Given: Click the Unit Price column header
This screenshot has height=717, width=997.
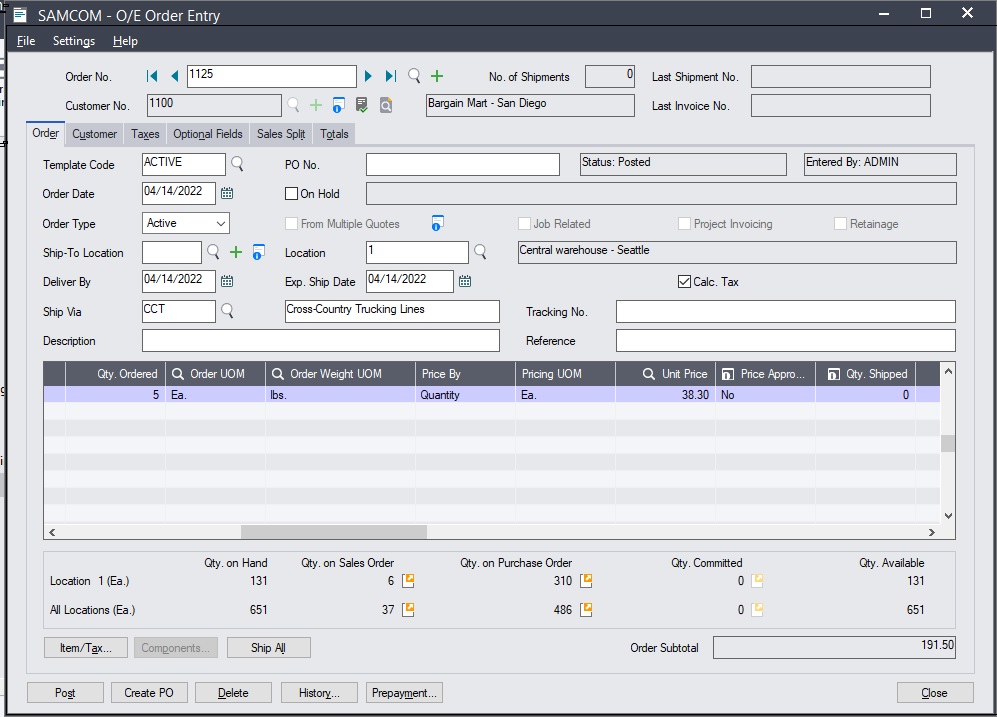Looking at the screenshot, I should pos(666,374).
